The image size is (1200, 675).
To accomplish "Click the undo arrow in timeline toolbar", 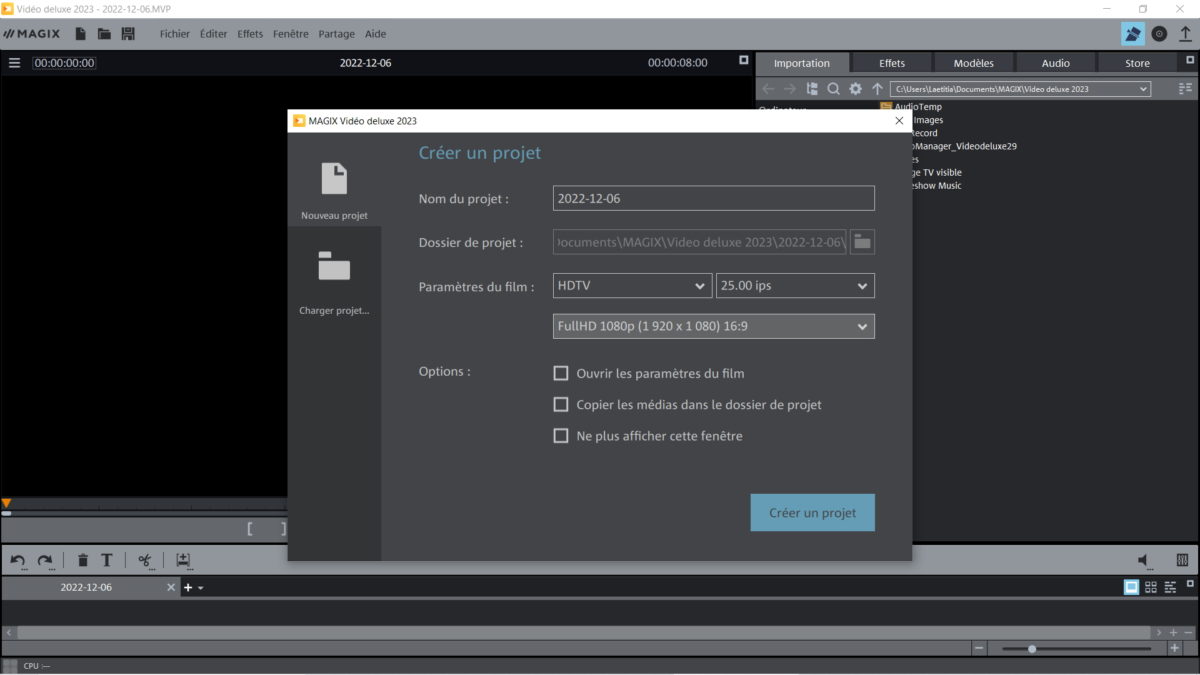I will pyautogui.click(x=18, y=561).
